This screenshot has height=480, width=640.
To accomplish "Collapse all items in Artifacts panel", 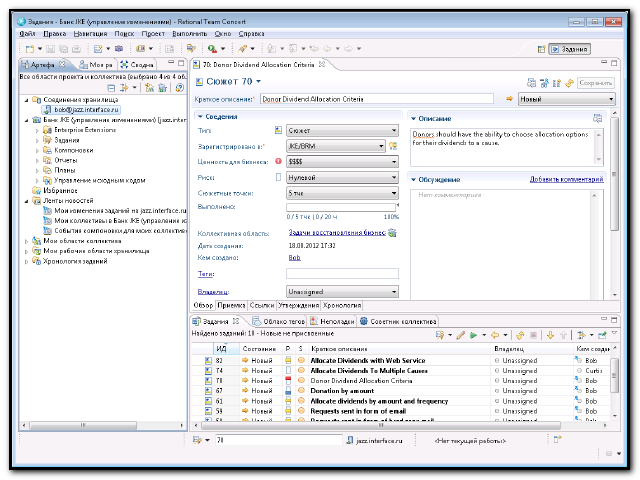I will [111, 88].
